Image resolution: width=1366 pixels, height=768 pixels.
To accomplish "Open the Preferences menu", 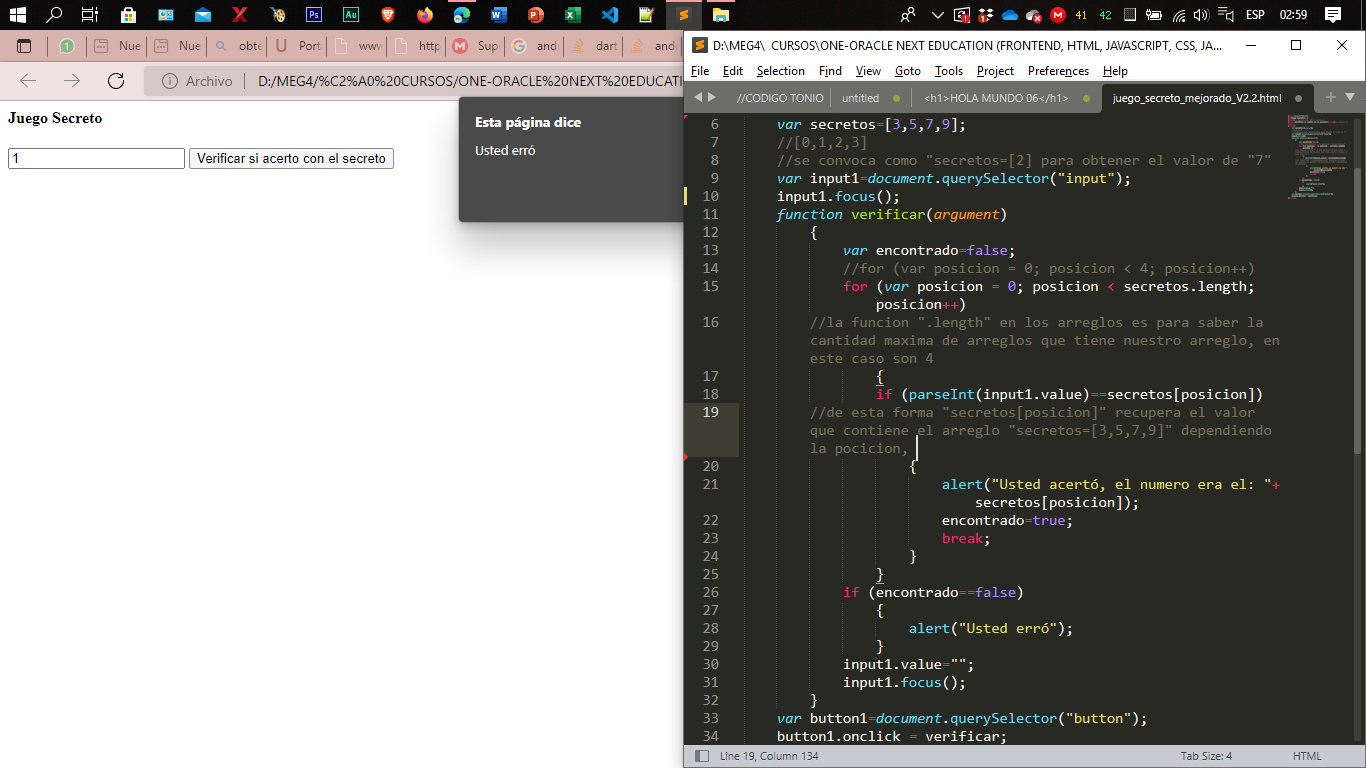I will (x=1058, y=71).
